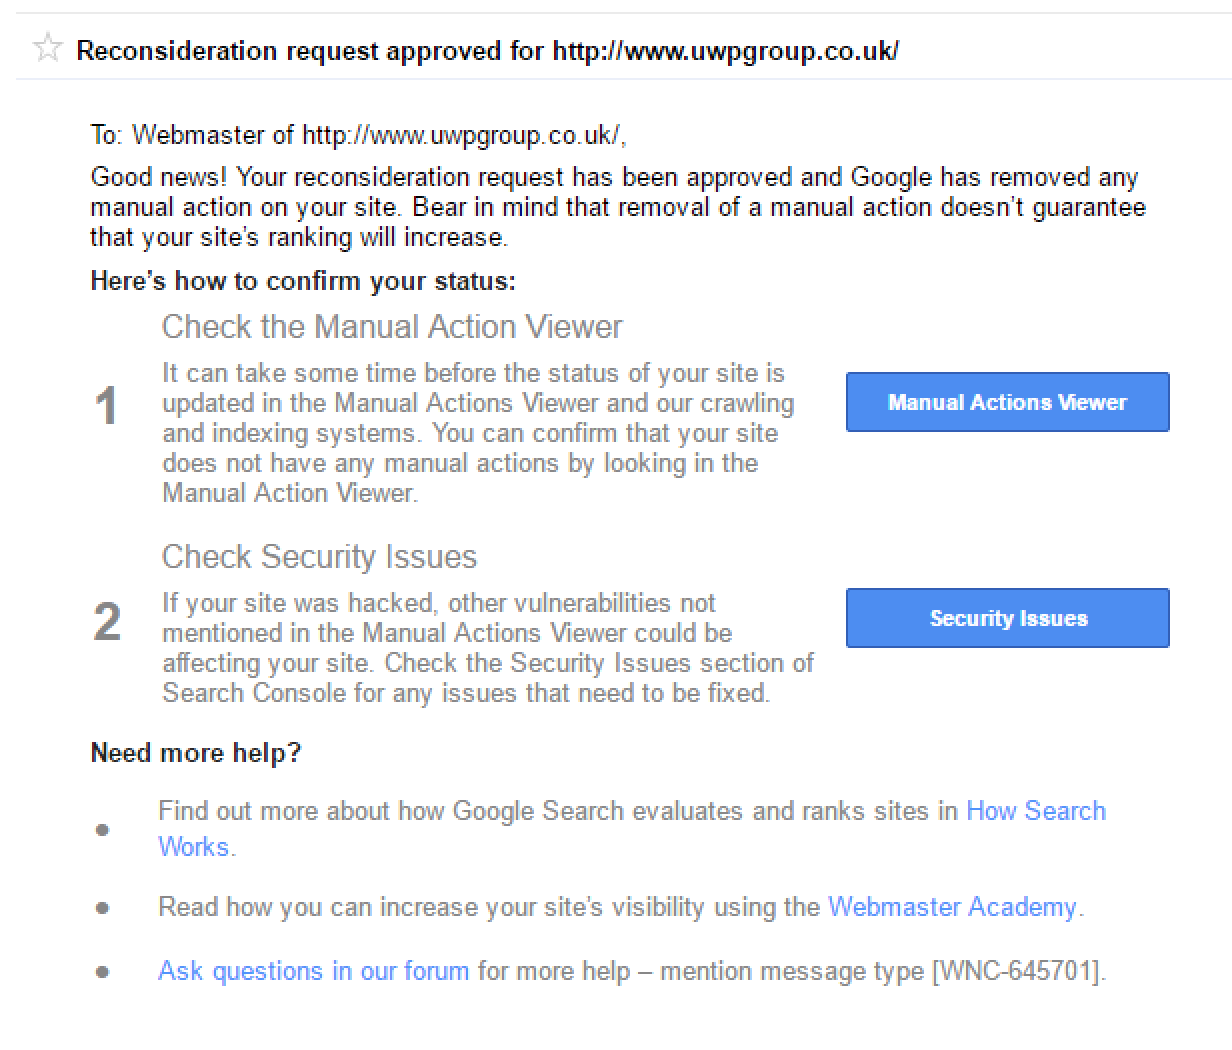This screenshot has width=1232, height=1050.
Task: Select the 'Check Security Issues' heading
Action: (319, 557)
